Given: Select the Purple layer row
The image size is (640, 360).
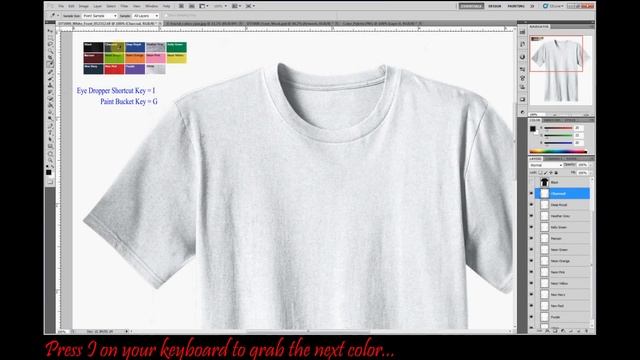Looking at the screenshot, I should click(x=562, y=317).
